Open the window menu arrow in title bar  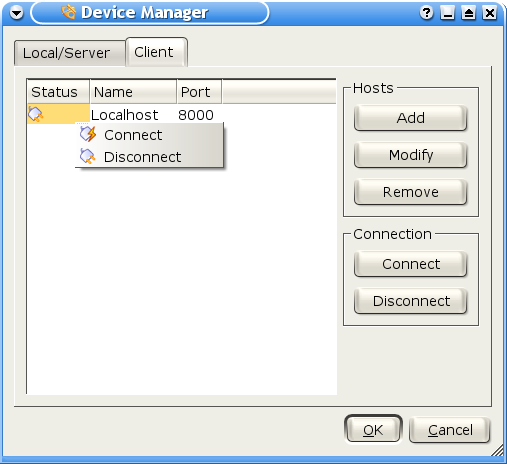(x=16, y=13)
